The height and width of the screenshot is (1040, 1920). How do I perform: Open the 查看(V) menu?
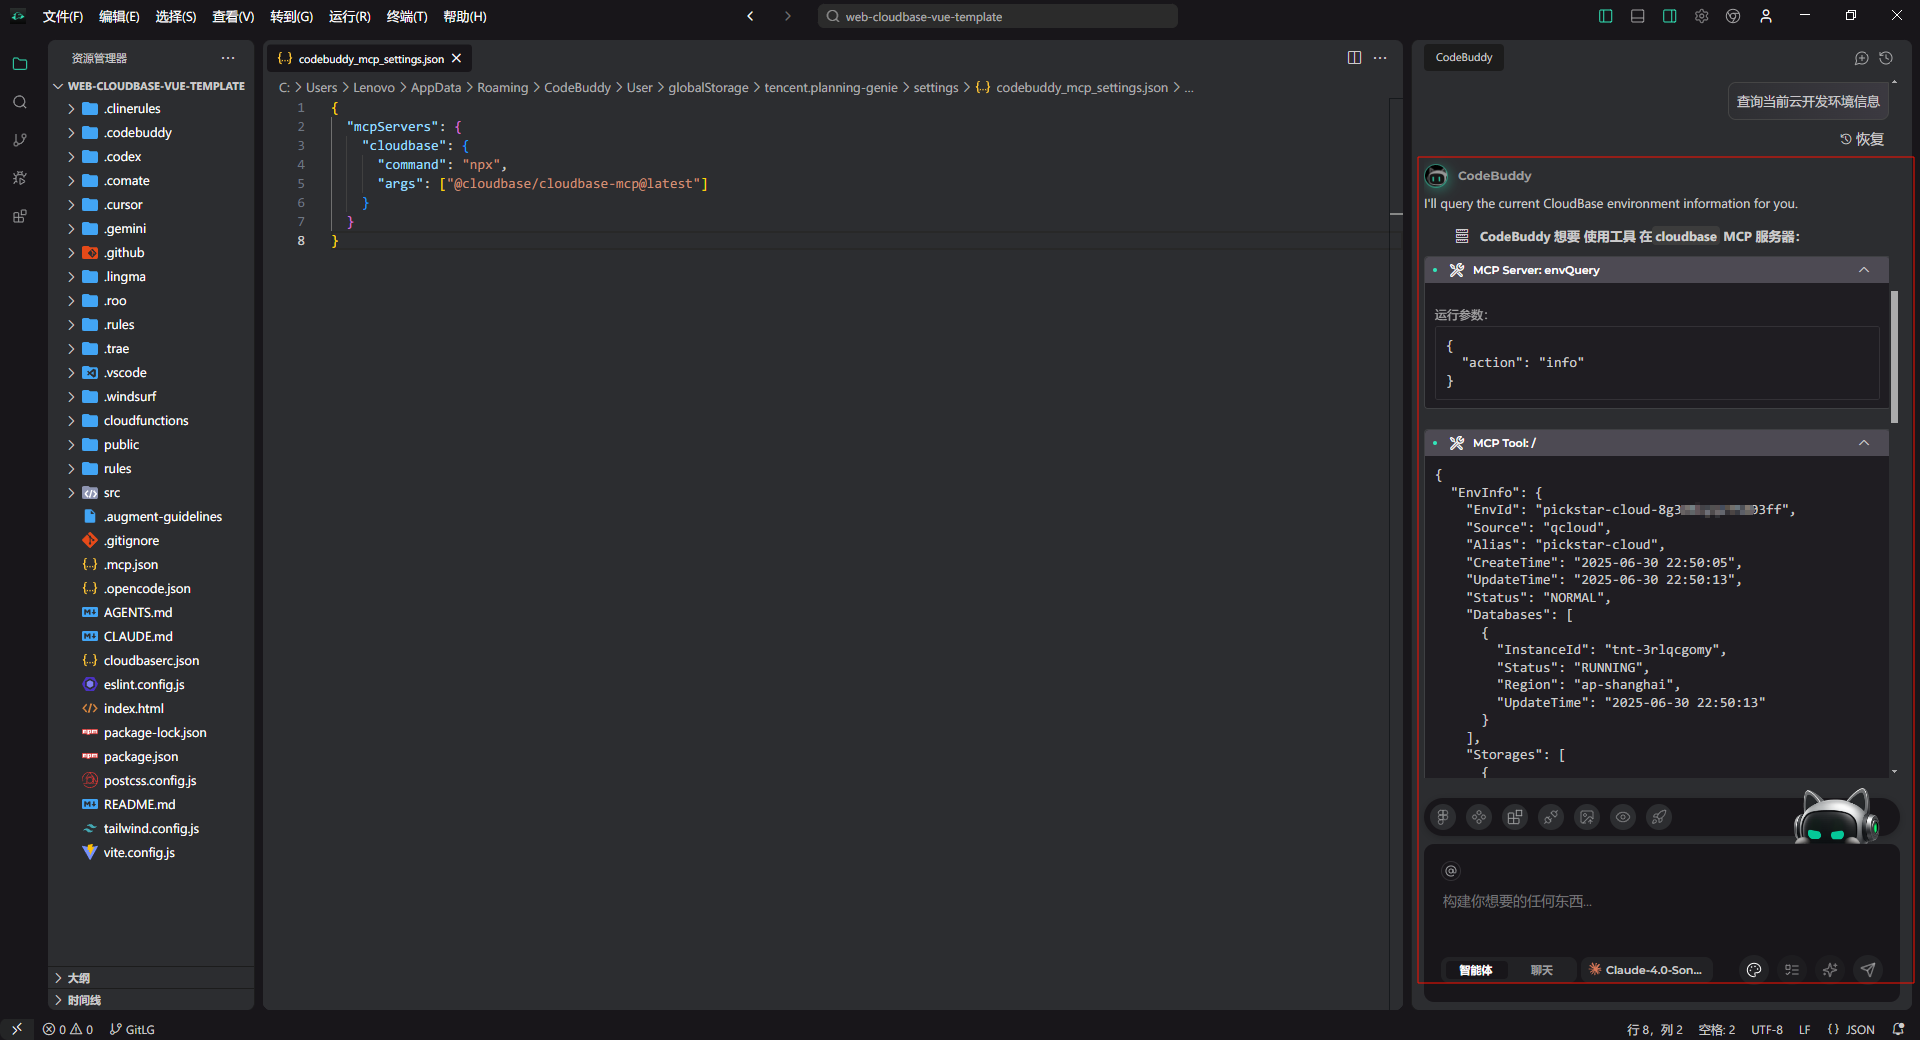233,16
